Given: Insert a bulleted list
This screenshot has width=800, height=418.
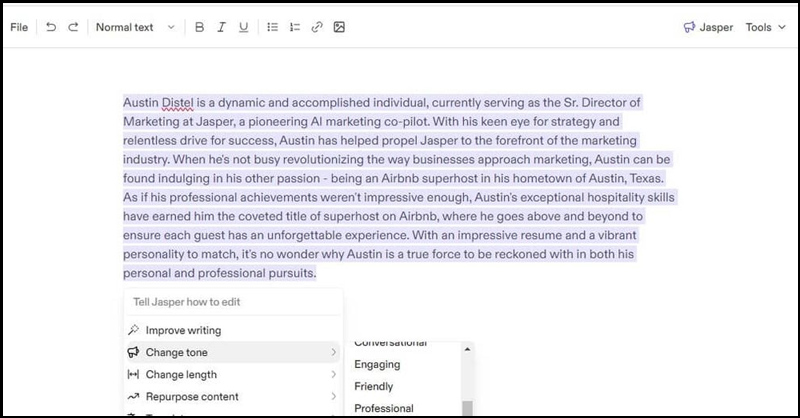Looking at the screenshot, I should click(x=272, y=27).
